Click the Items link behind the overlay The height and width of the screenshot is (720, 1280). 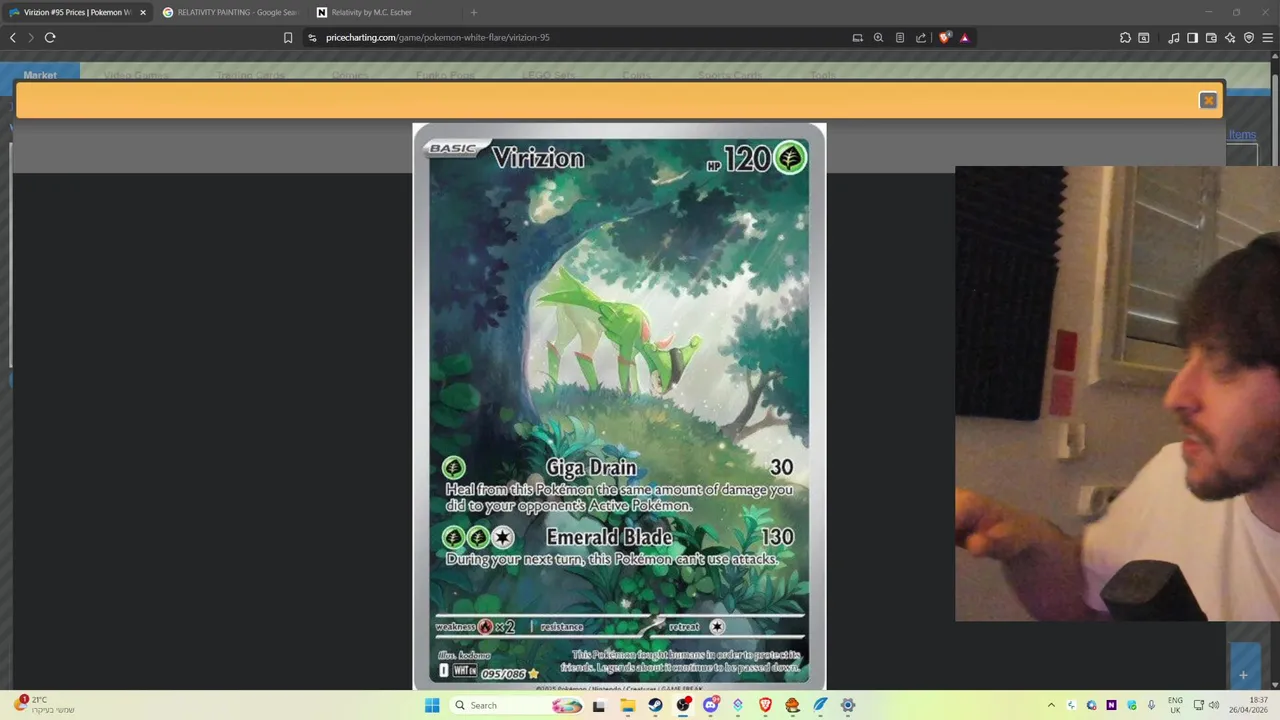pyautogui.click(x=1242, y=135)
